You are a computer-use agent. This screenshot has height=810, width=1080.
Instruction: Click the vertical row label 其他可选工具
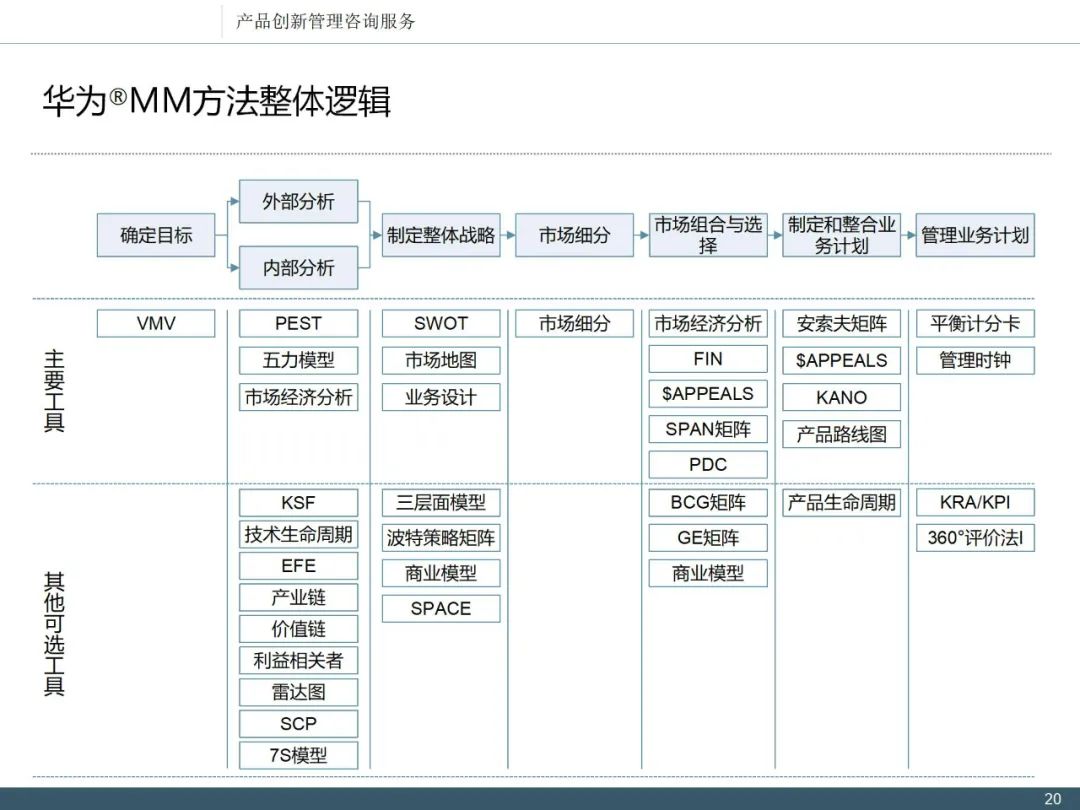point(54,634)
